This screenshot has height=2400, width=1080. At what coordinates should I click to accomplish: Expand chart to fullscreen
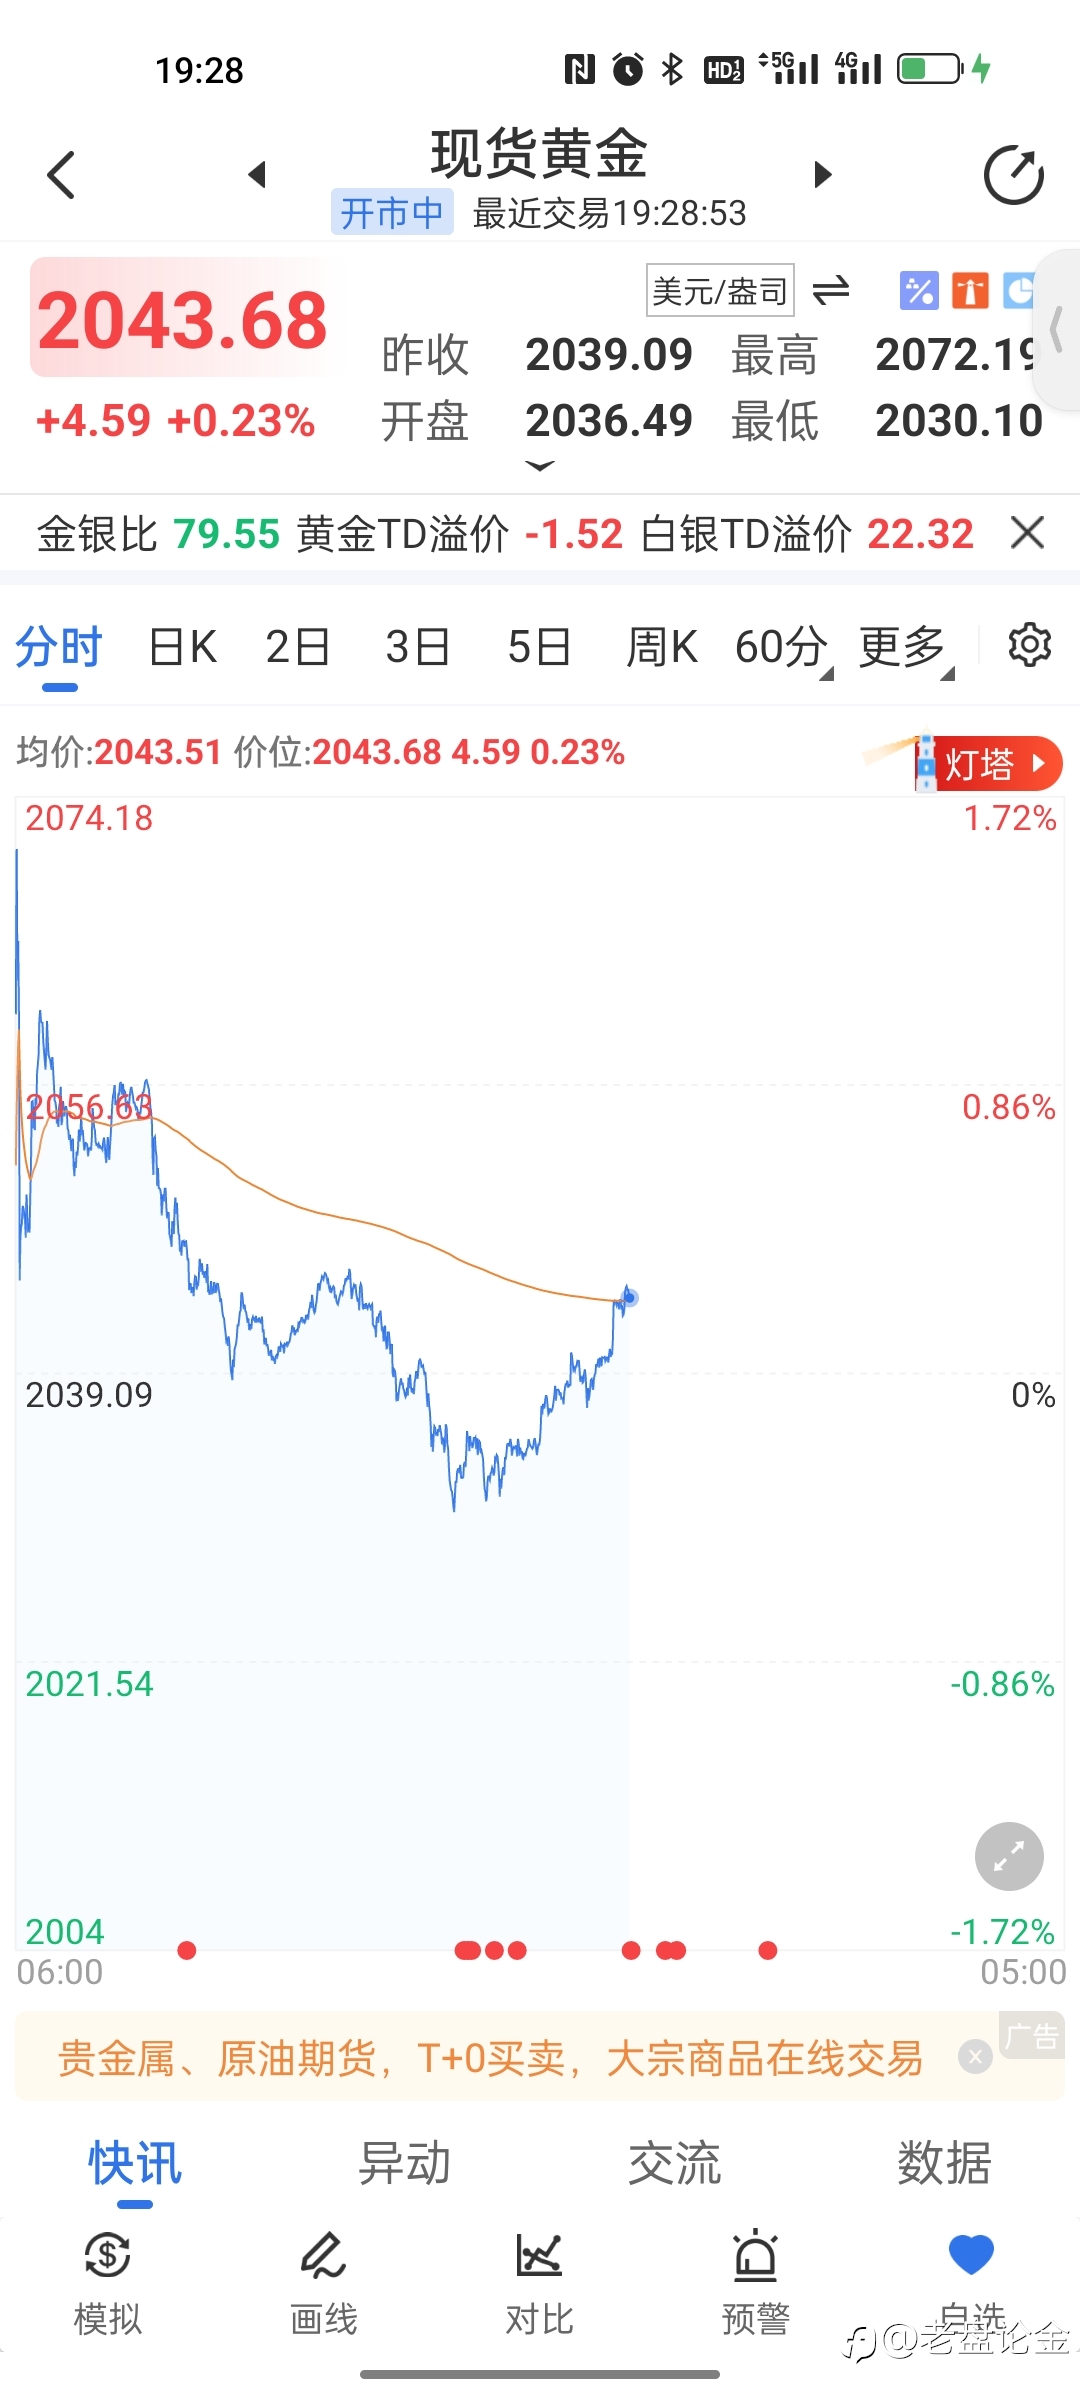coord(1009,1856)
